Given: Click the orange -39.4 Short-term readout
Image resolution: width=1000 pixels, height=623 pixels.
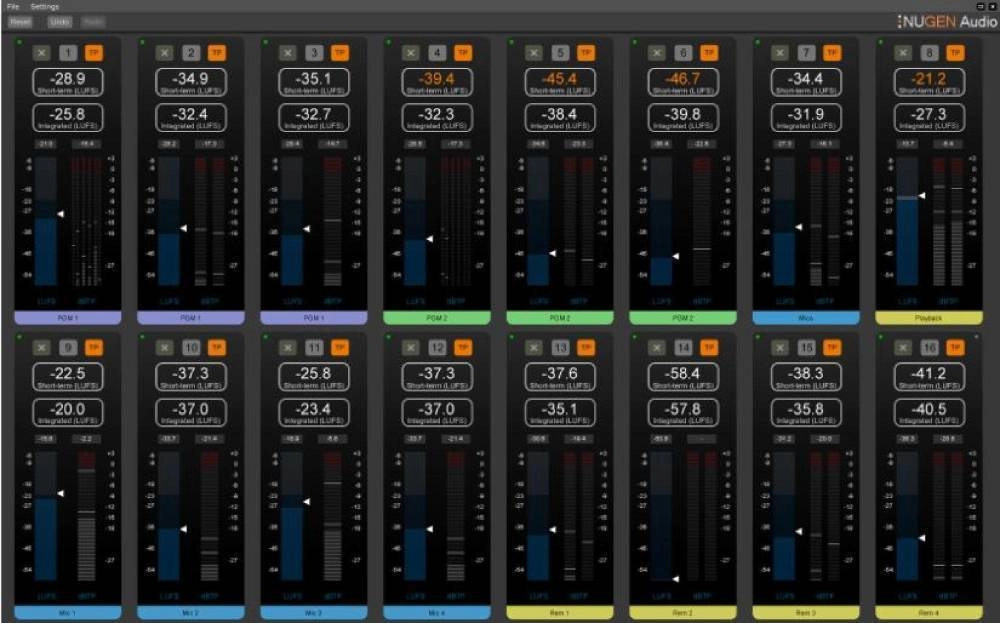Looking at the screenshot, I should 437,82.
